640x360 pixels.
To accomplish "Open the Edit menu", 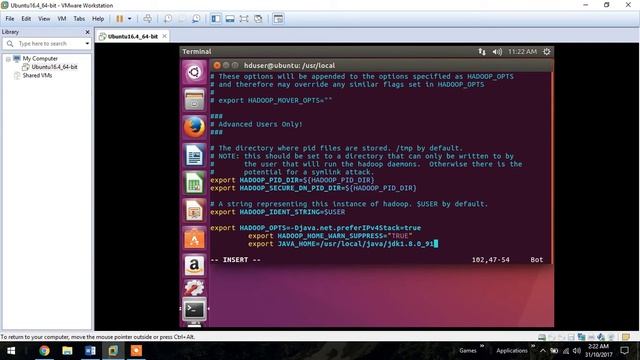I will pos(26,19).
